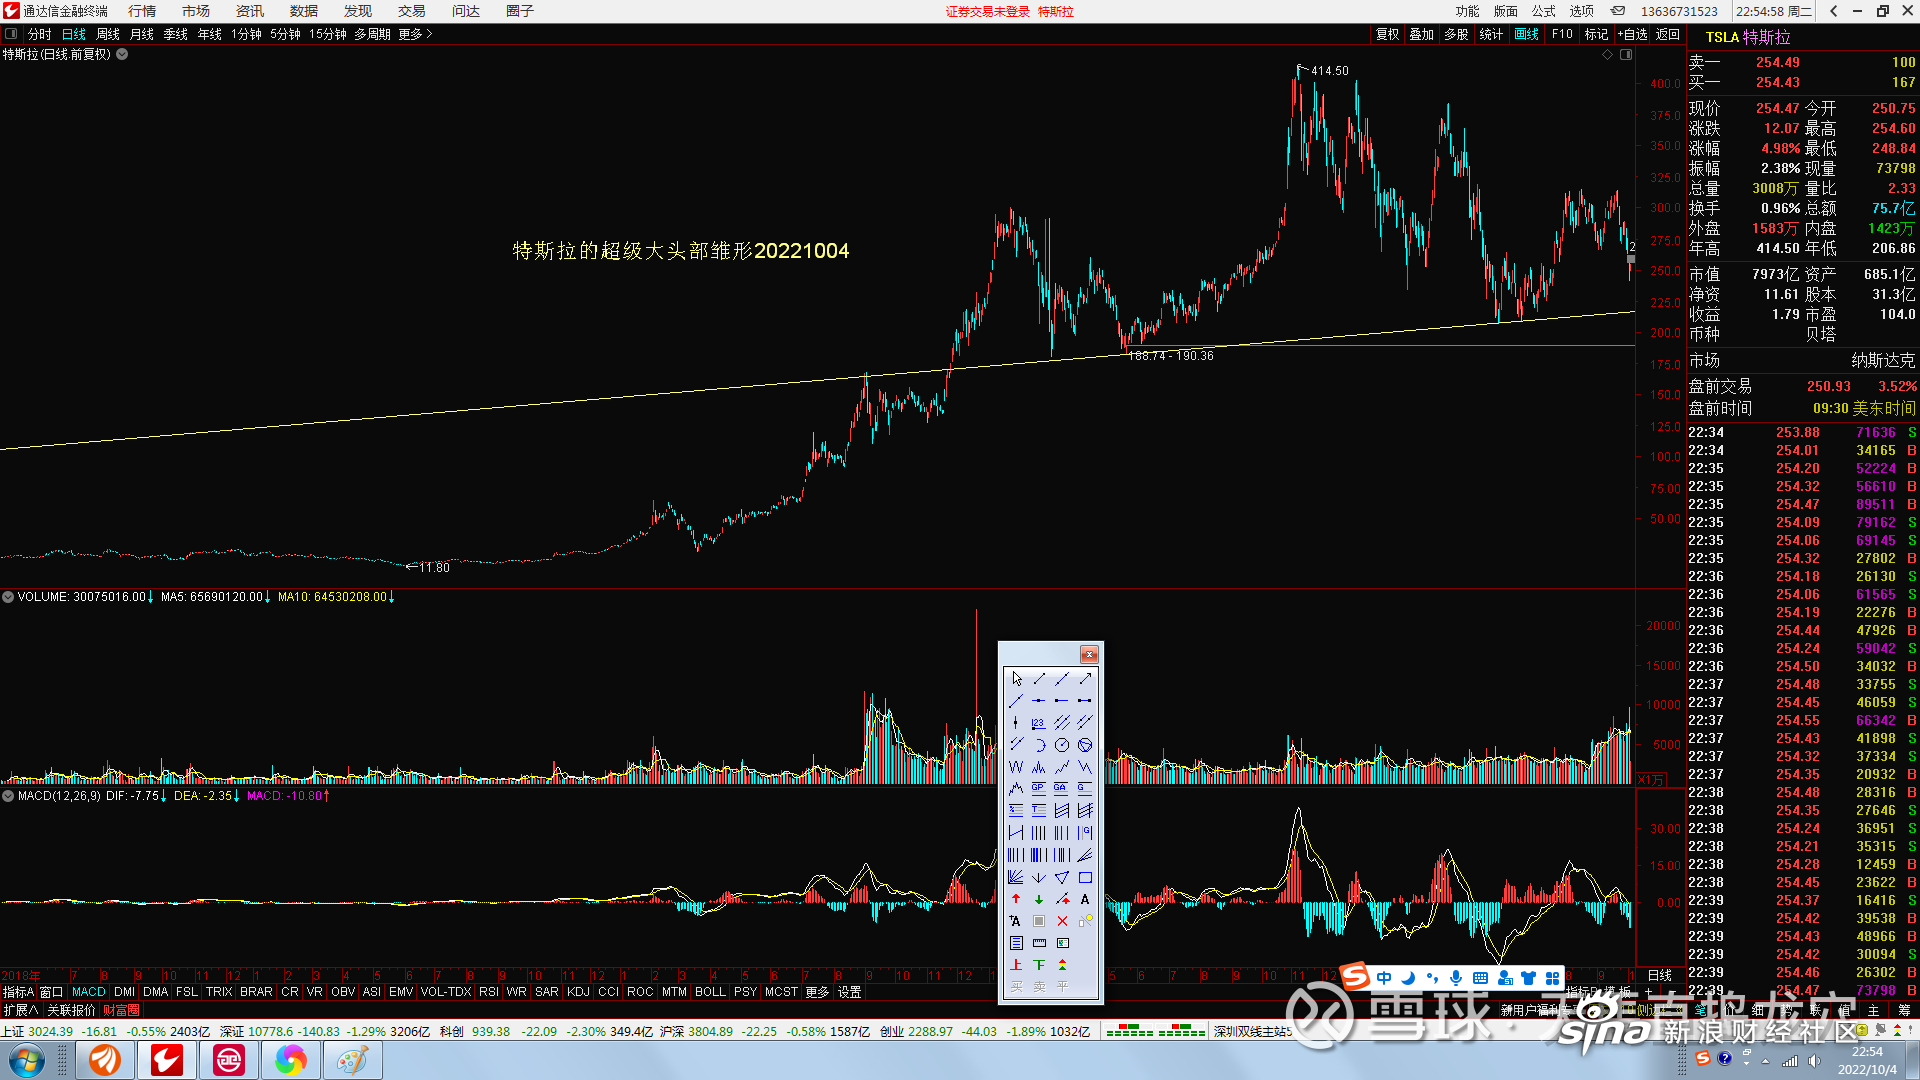Viewport: 1920px width, 1080px height.
Task: Choose the text 'A' annotation tool
Action: point(1085,899)
